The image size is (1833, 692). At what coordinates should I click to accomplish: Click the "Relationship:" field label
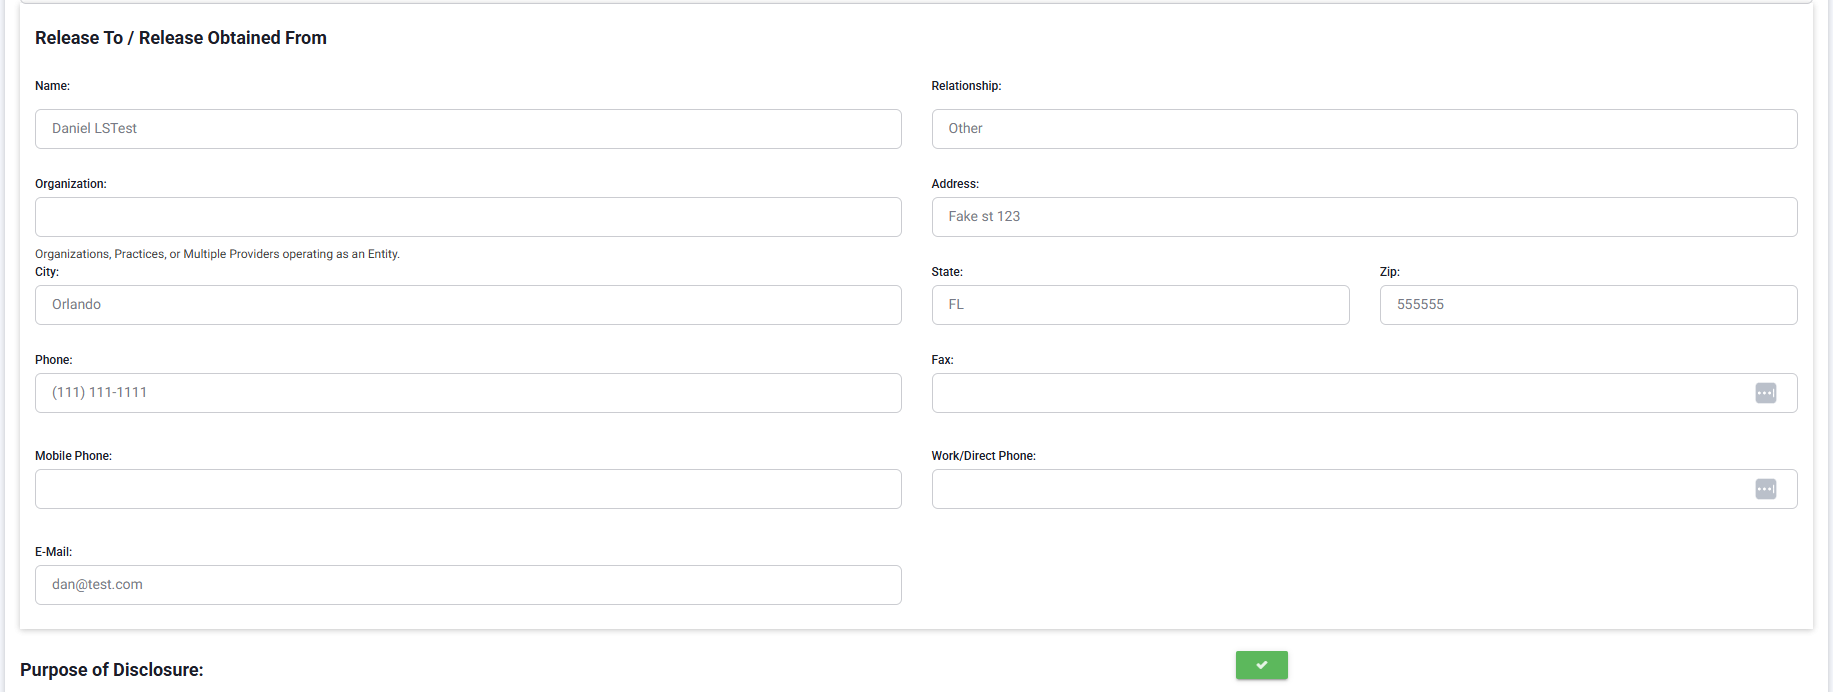(966, 86)
